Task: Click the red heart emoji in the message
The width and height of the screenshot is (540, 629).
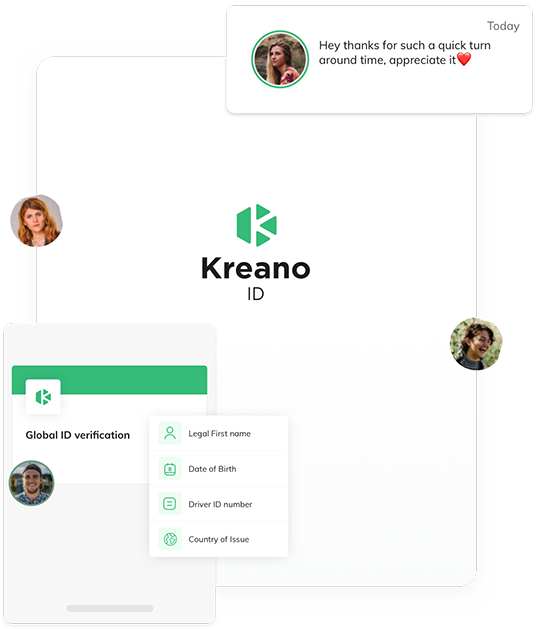Action: tap(464, 59)
